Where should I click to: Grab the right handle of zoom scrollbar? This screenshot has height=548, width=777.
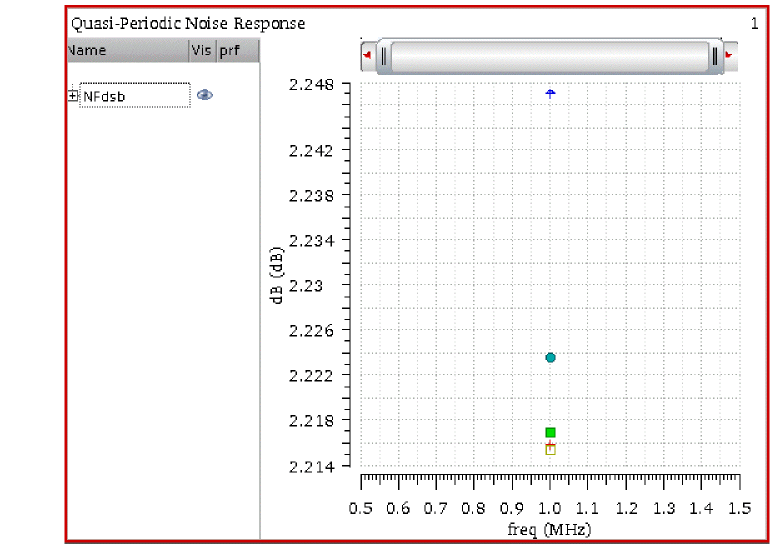click(715, 56)
